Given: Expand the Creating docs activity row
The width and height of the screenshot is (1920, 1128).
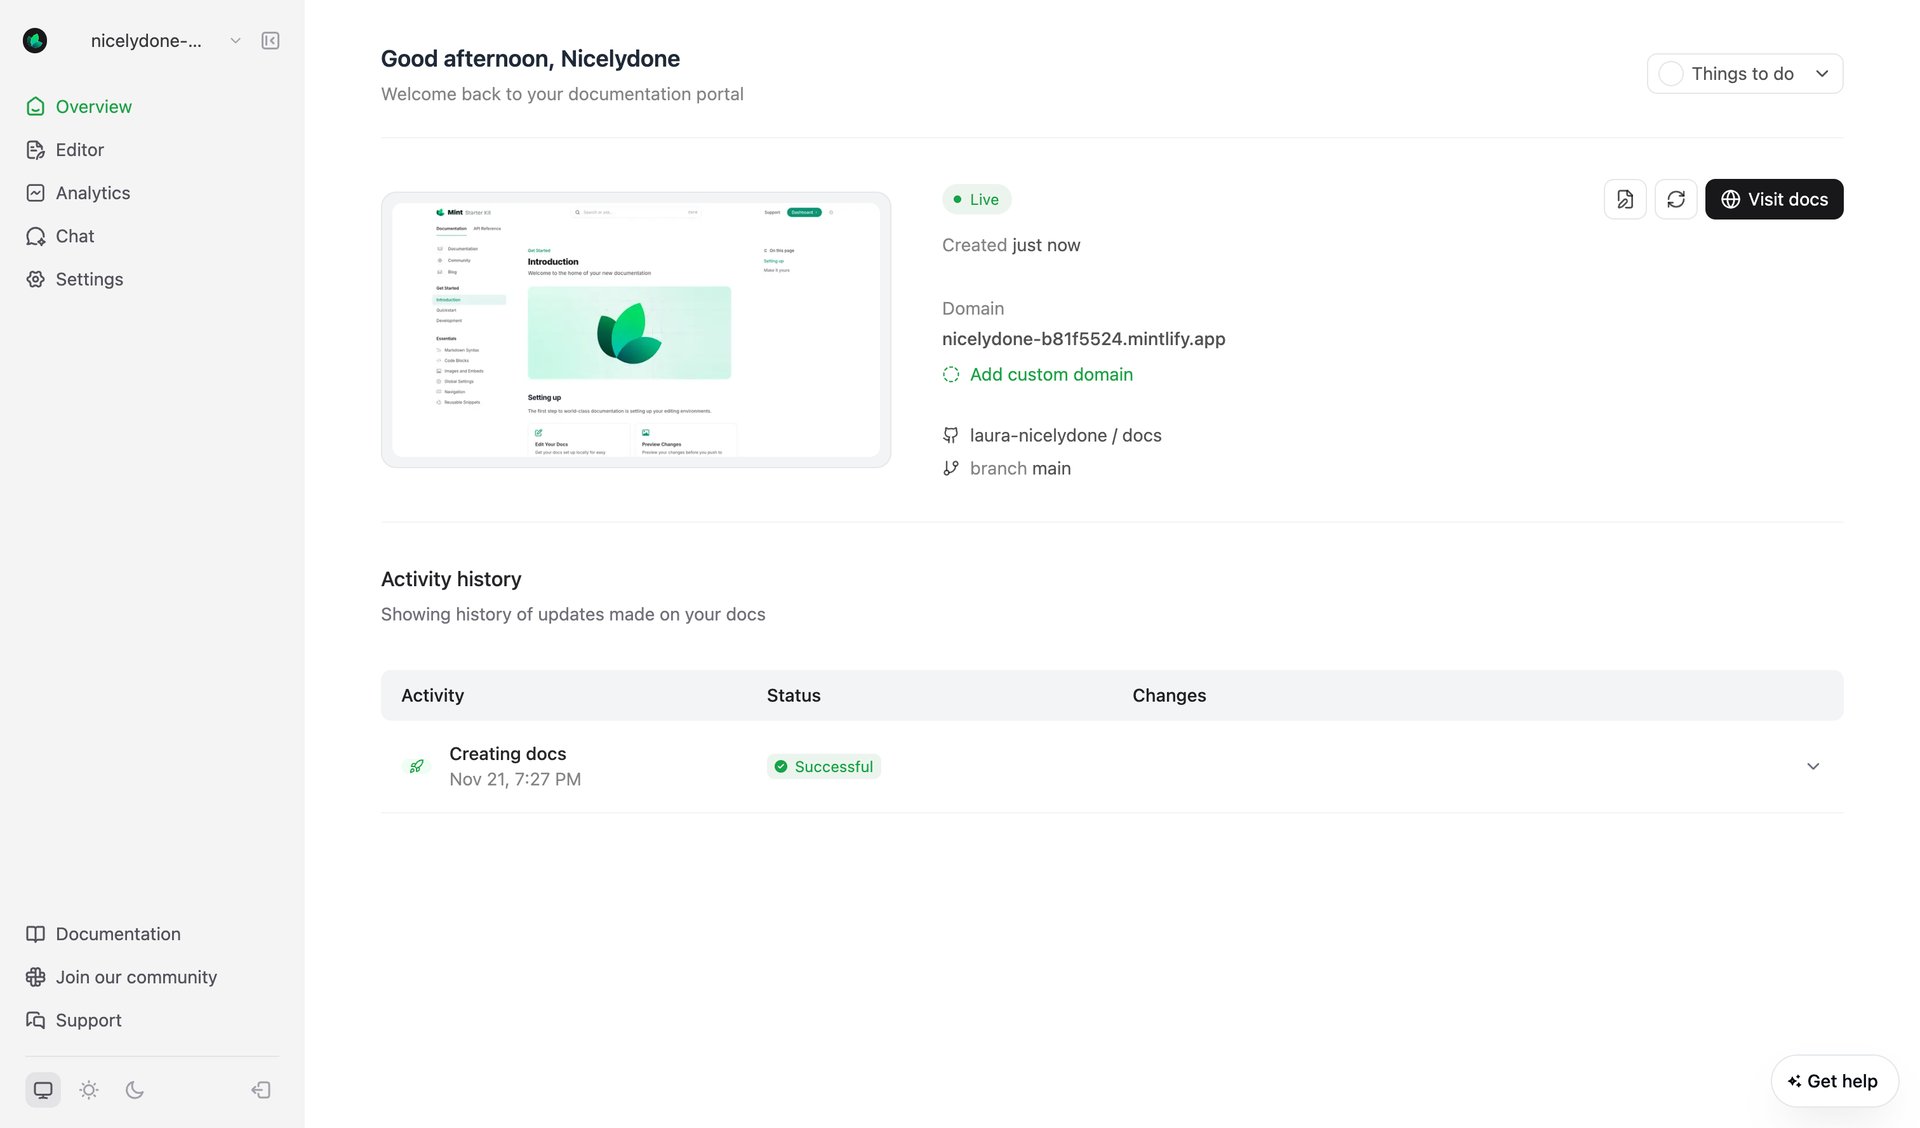Looking at the screenshot, I should click(x=1814, y=766).
